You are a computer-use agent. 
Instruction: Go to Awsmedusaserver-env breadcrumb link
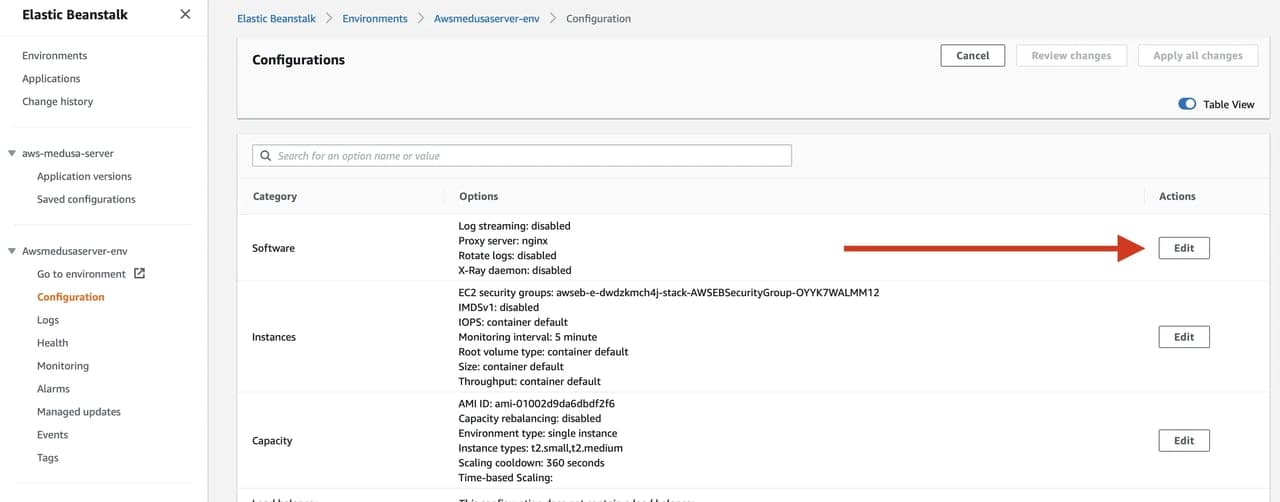(487, 19)
